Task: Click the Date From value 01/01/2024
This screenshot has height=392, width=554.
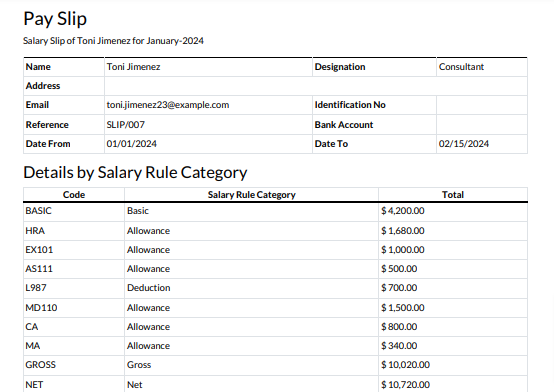Action: tap(131, 144)
